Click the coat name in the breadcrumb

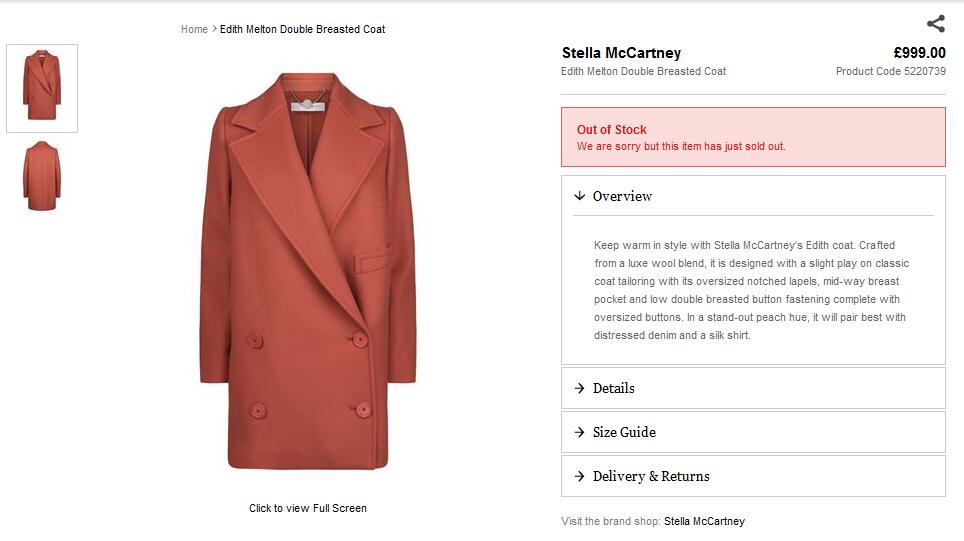(302, 29)
